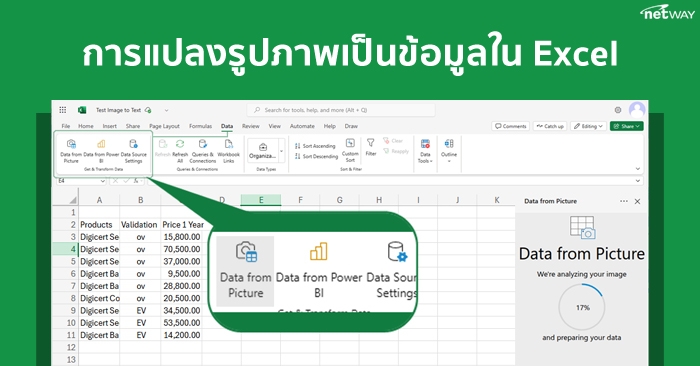Open Data Source Settings
The image size is (700, 366).
133,151
